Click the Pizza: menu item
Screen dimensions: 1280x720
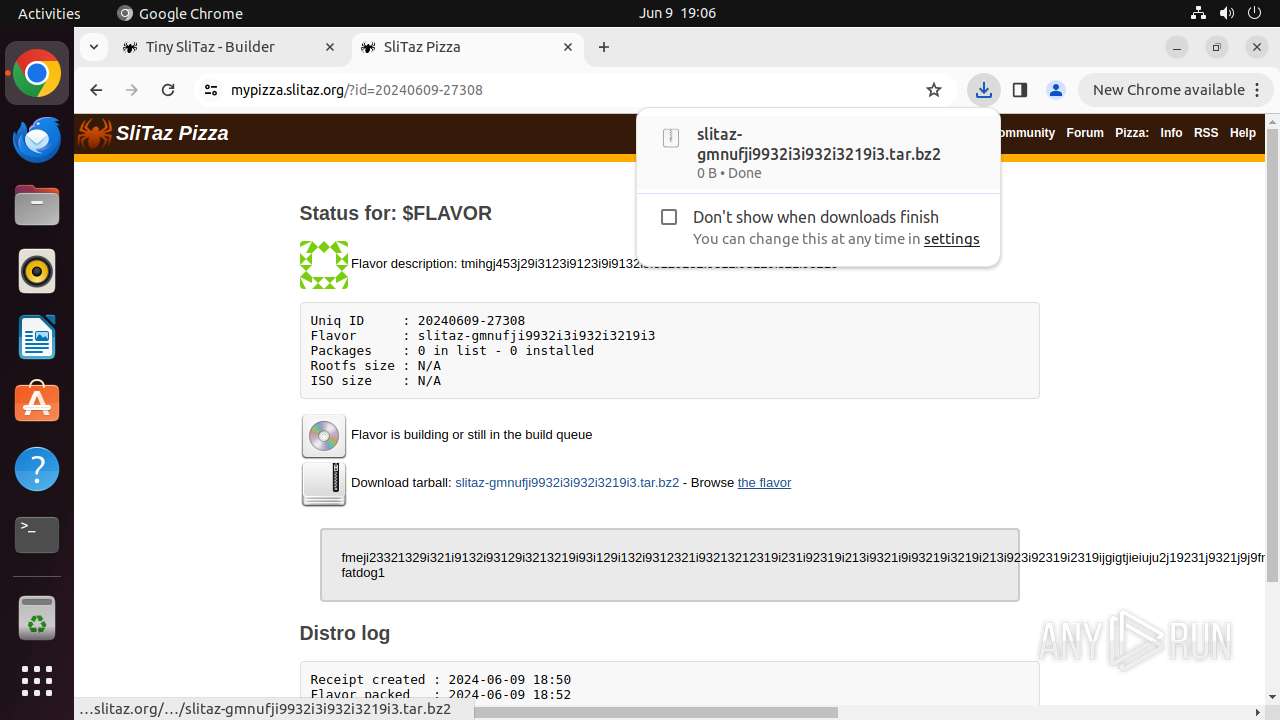click(1132, 133)
